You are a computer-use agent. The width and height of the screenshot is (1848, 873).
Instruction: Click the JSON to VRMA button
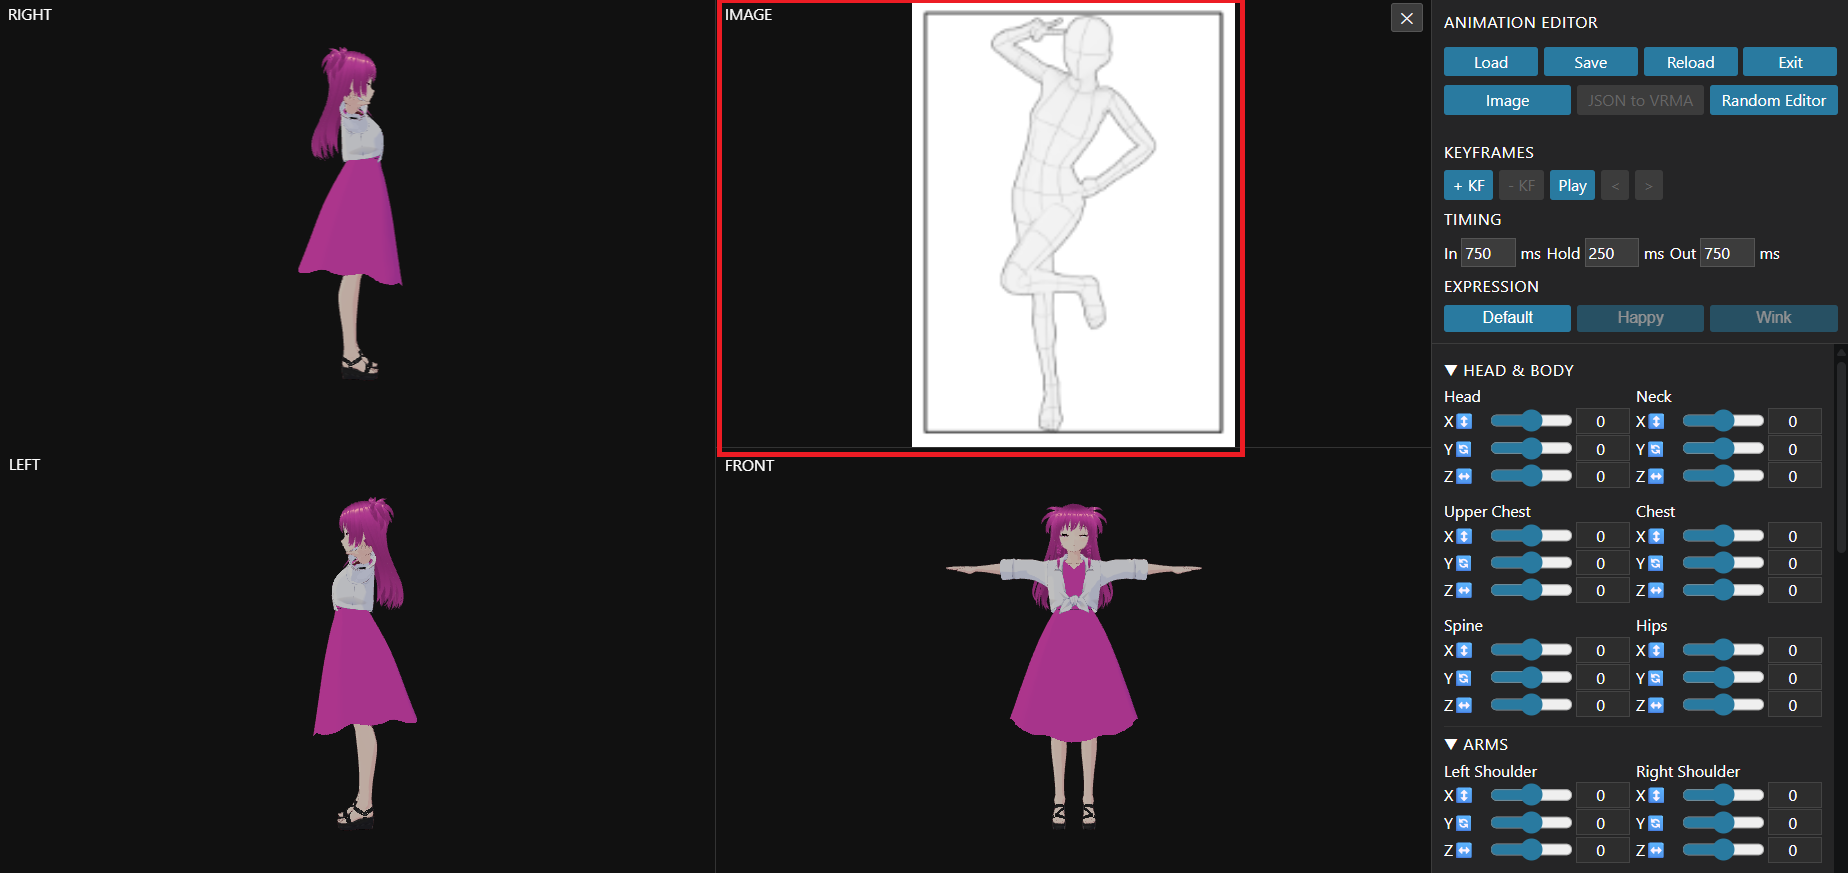1640,100
